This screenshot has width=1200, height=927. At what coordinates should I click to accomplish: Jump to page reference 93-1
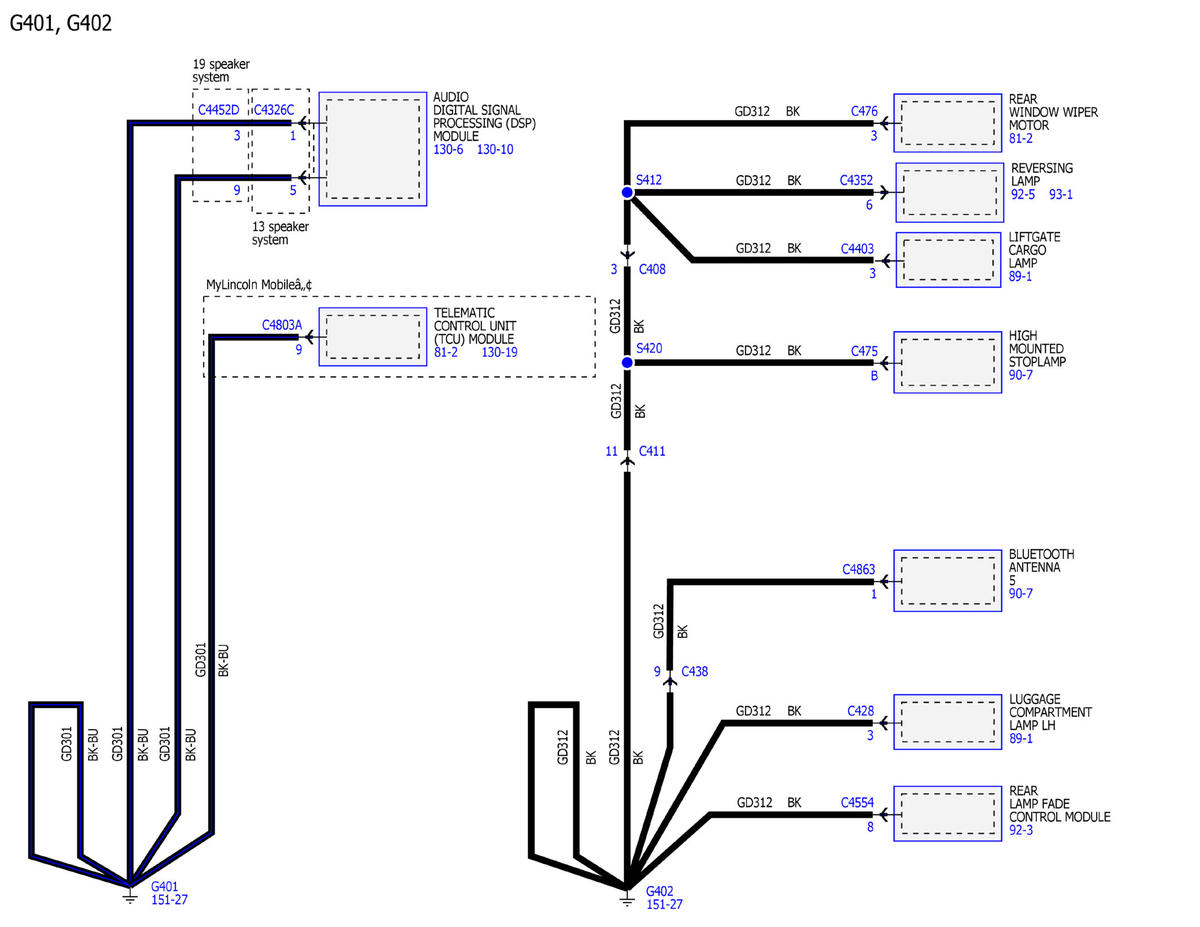point(1060,194)
